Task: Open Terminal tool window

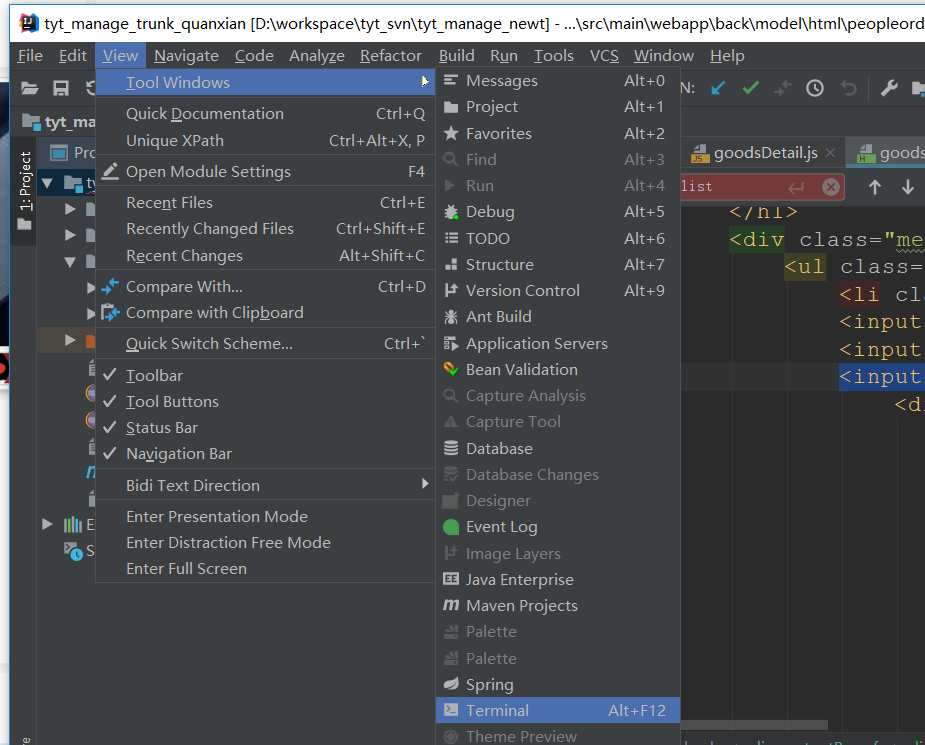Action: pos(557,710)
